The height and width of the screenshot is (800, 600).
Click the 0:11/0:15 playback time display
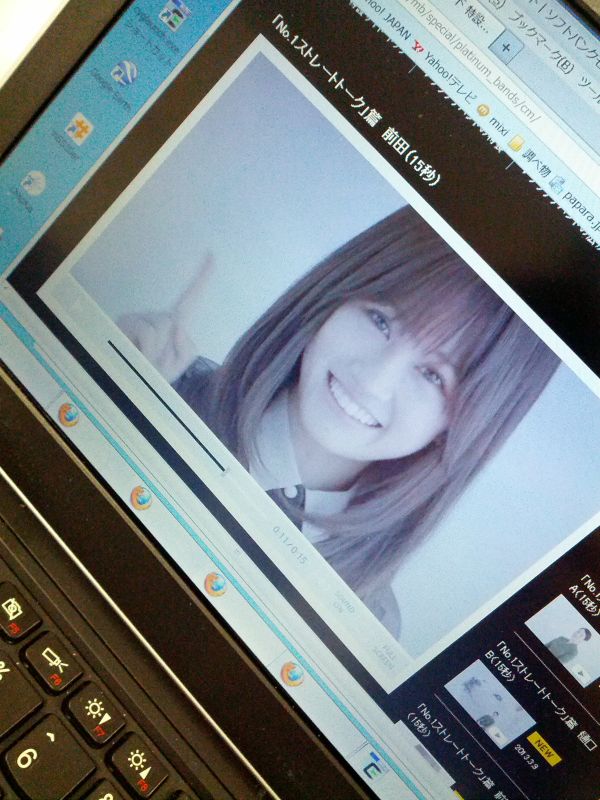(x=290, y=545)
